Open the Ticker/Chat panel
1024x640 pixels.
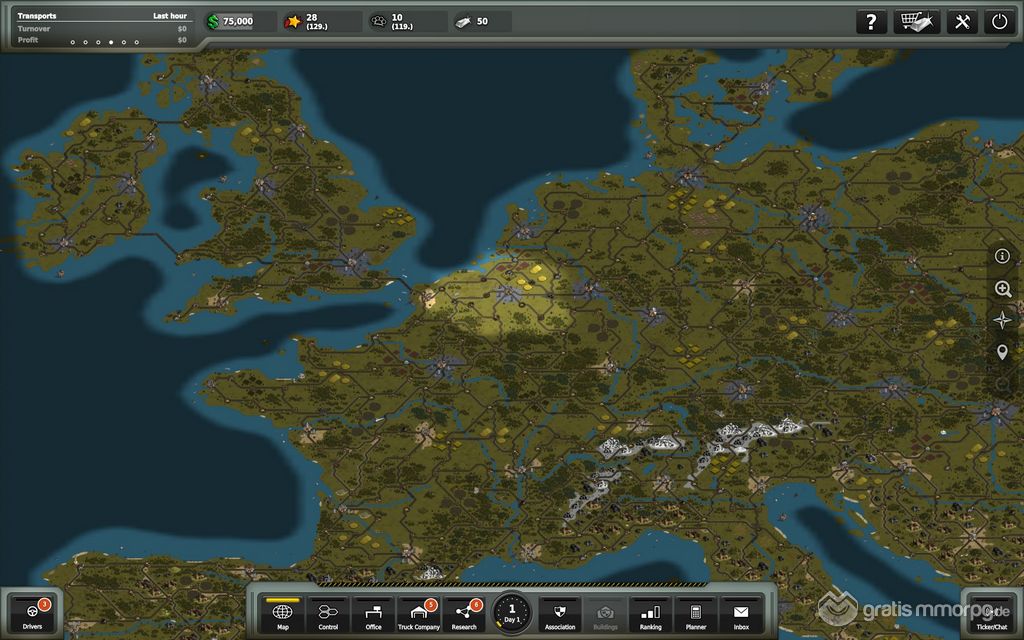point(990,613)
